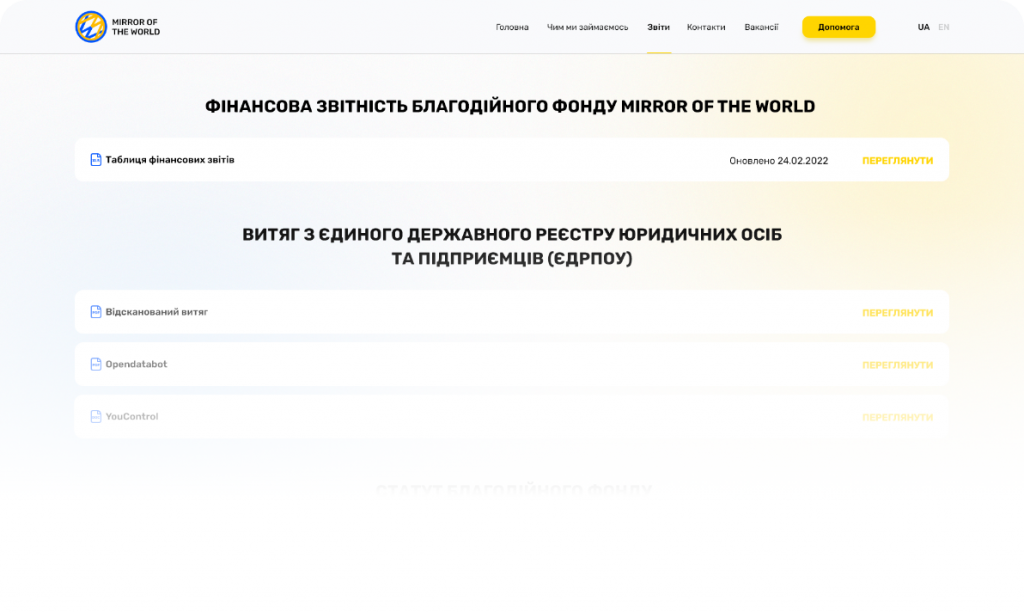The image size is (1024, 613).
Task: Click the PDF icon next to Відсканований витяг
Action: (96, 312)
